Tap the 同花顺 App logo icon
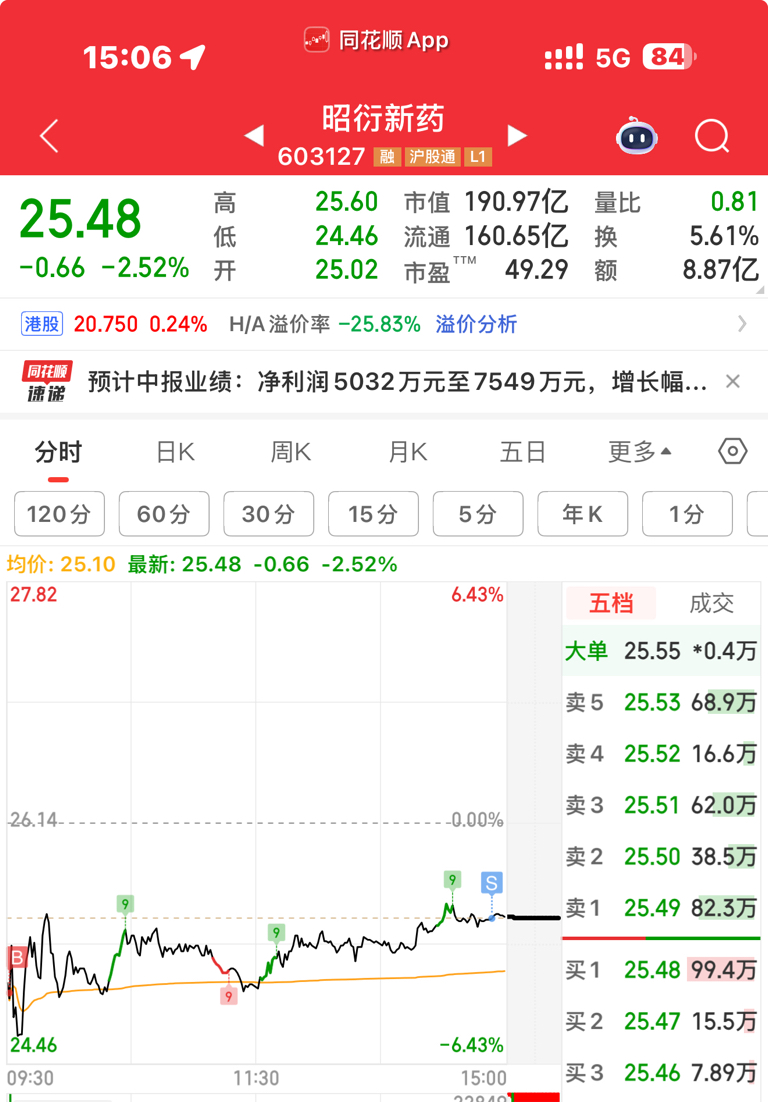 [x=316, y=40]
